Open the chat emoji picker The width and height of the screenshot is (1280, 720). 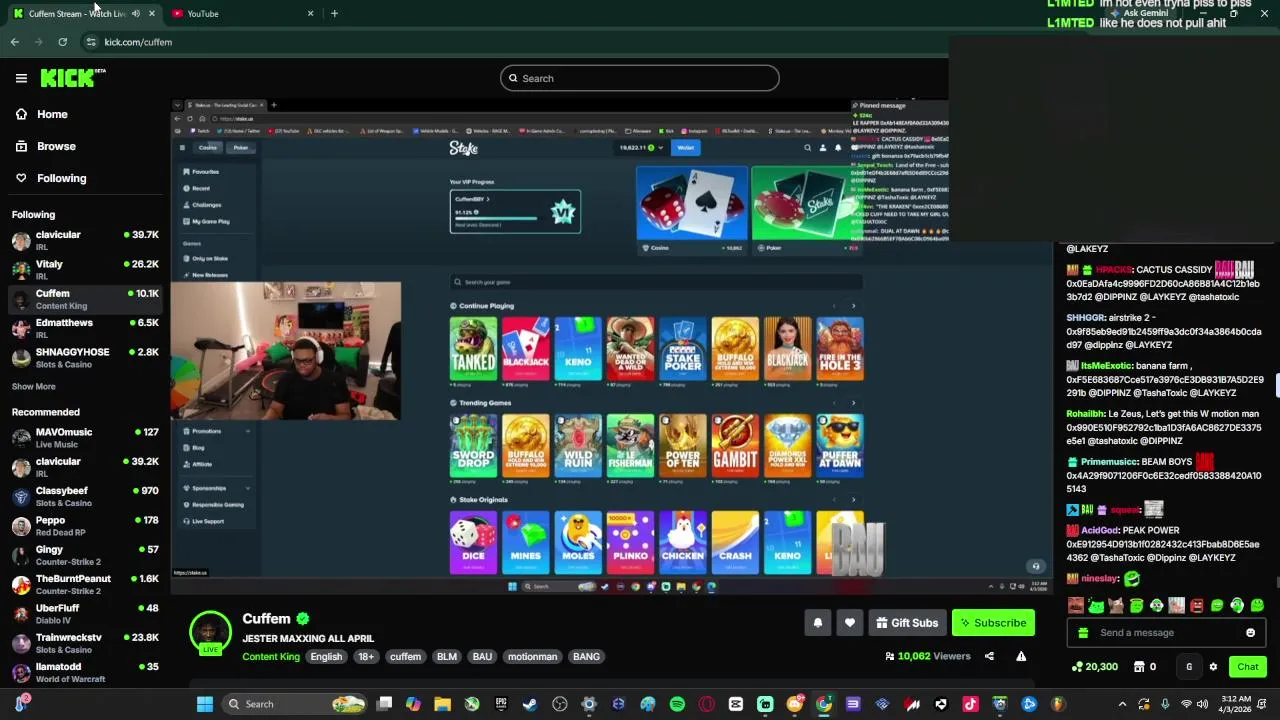coord(1250,633)
